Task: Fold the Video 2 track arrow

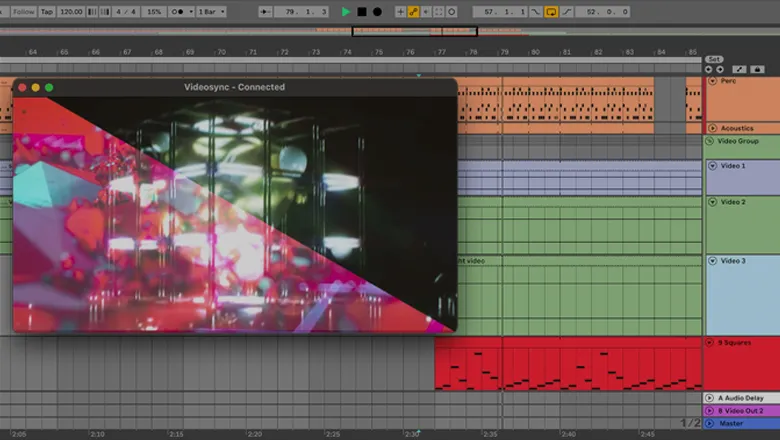Action: (x=712, y=202)
